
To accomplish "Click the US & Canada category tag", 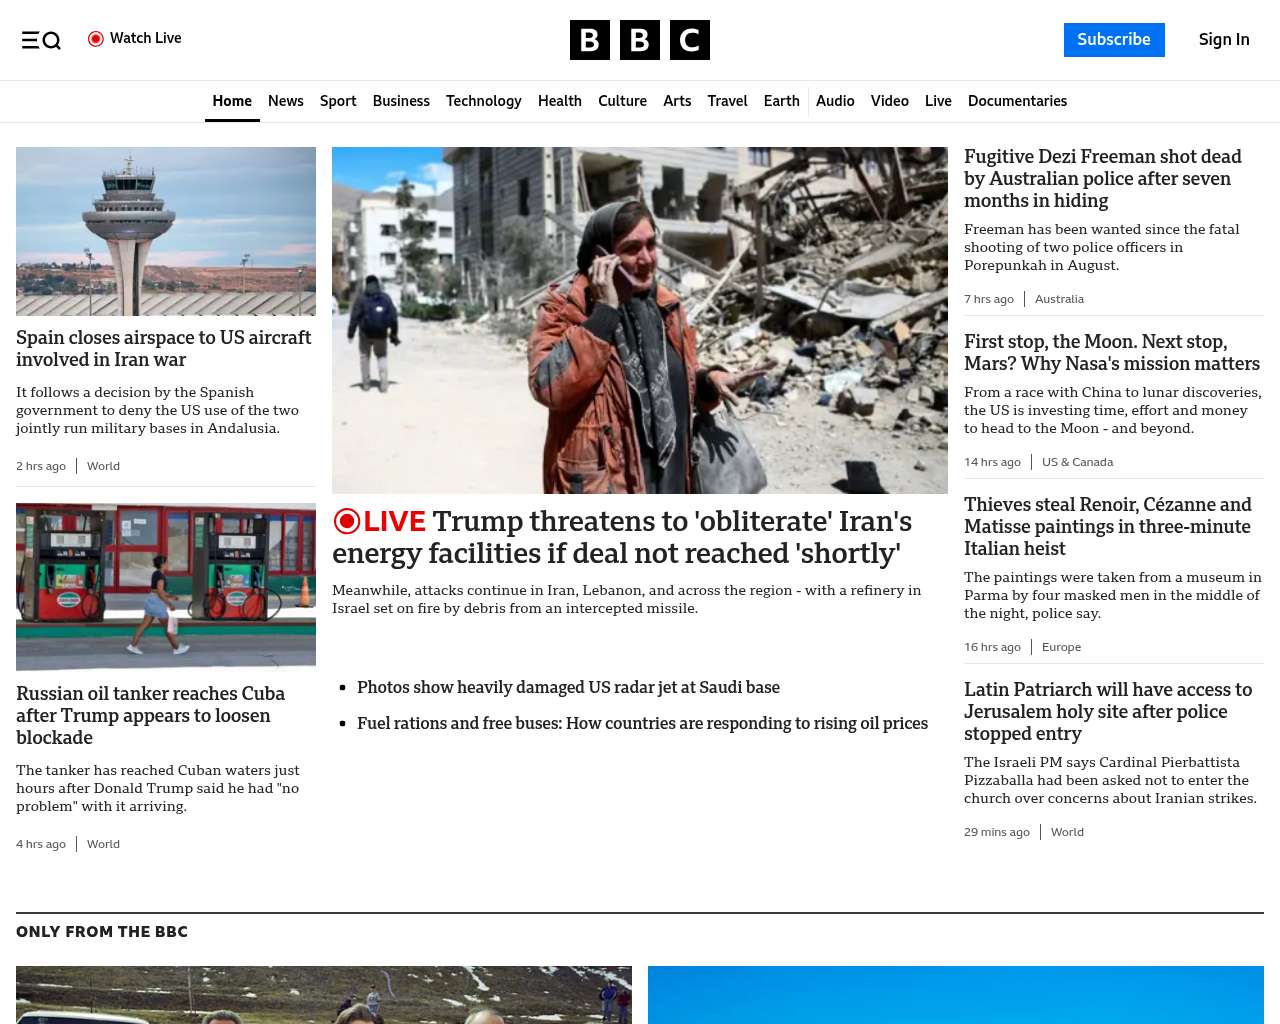I will click(1077, 462).
